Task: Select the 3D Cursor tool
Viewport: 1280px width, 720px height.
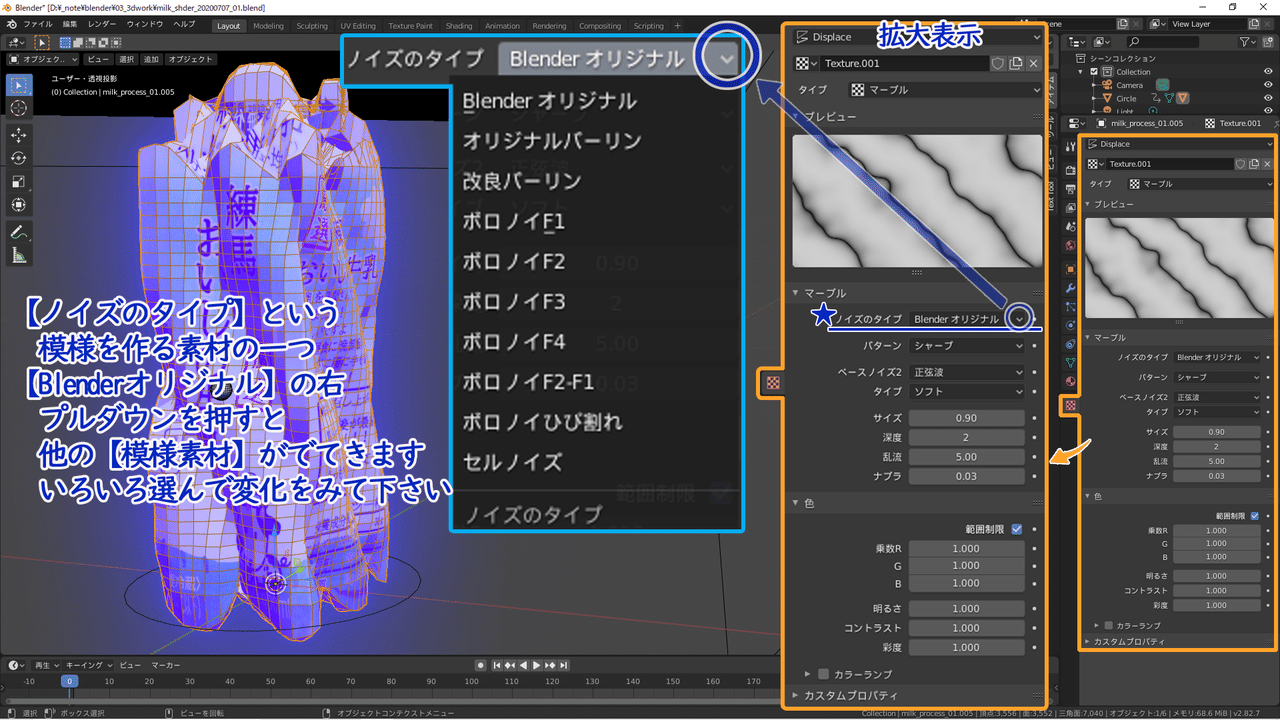Action: coord(19,107)
